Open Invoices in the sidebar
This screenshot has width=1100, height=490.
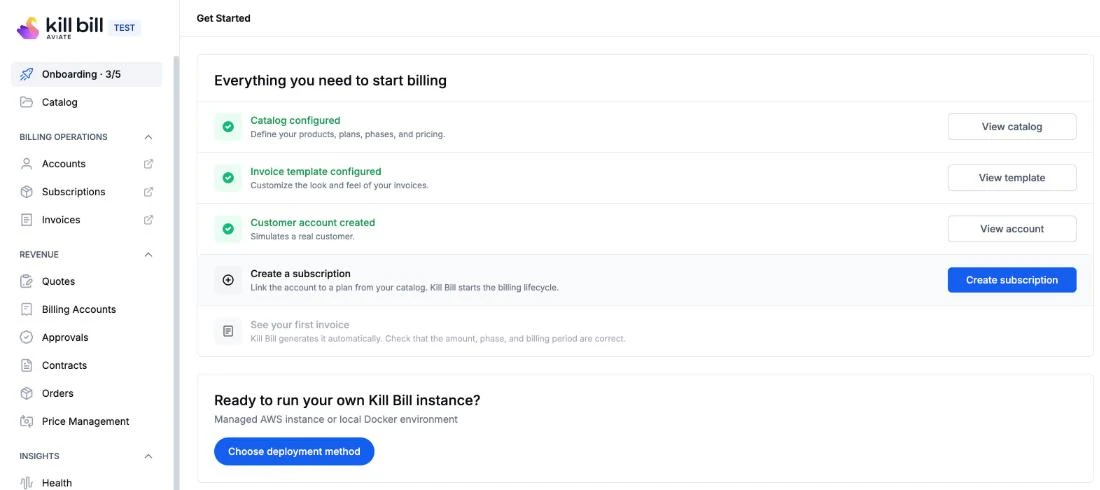pyautogui.click(x=86, y=220)
